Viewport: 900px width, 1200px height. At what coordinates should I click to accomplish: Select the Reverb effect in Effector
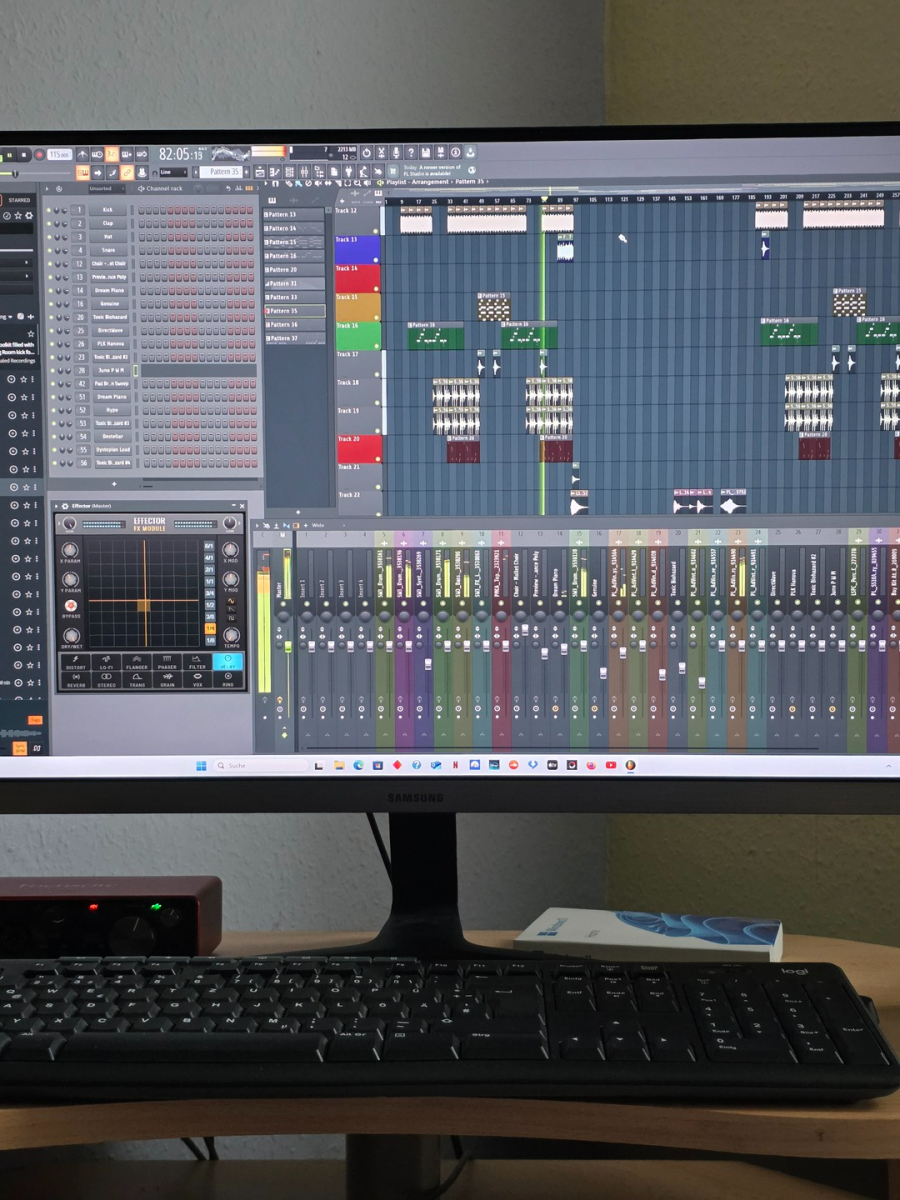(76, 680)
